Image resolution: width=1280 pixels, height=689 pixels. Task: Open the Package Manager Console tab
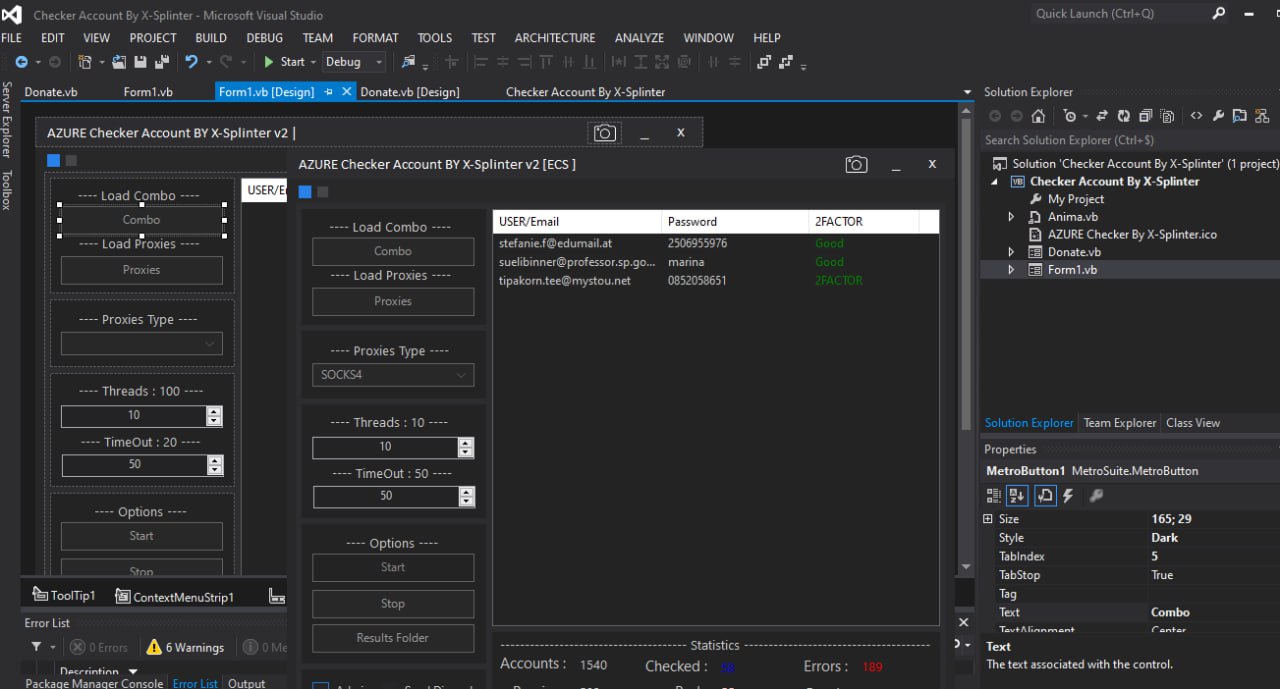coord(94,683)
